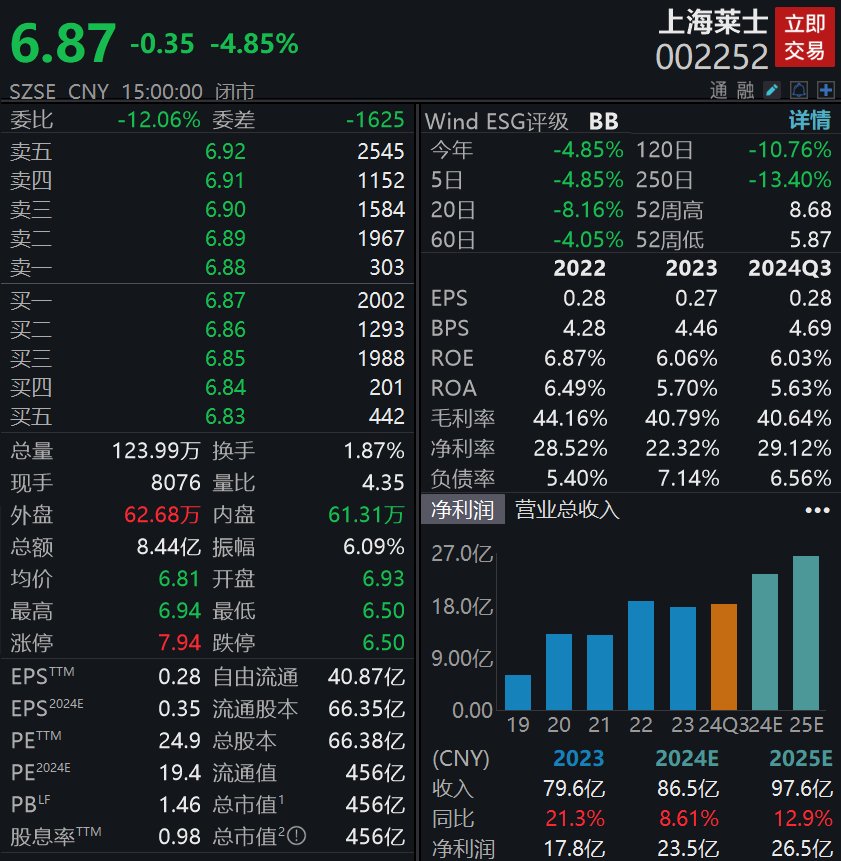Click the PE TTM value 24.9
The width and height of the screenshot is (841, 861).
[x=180, y=740]
